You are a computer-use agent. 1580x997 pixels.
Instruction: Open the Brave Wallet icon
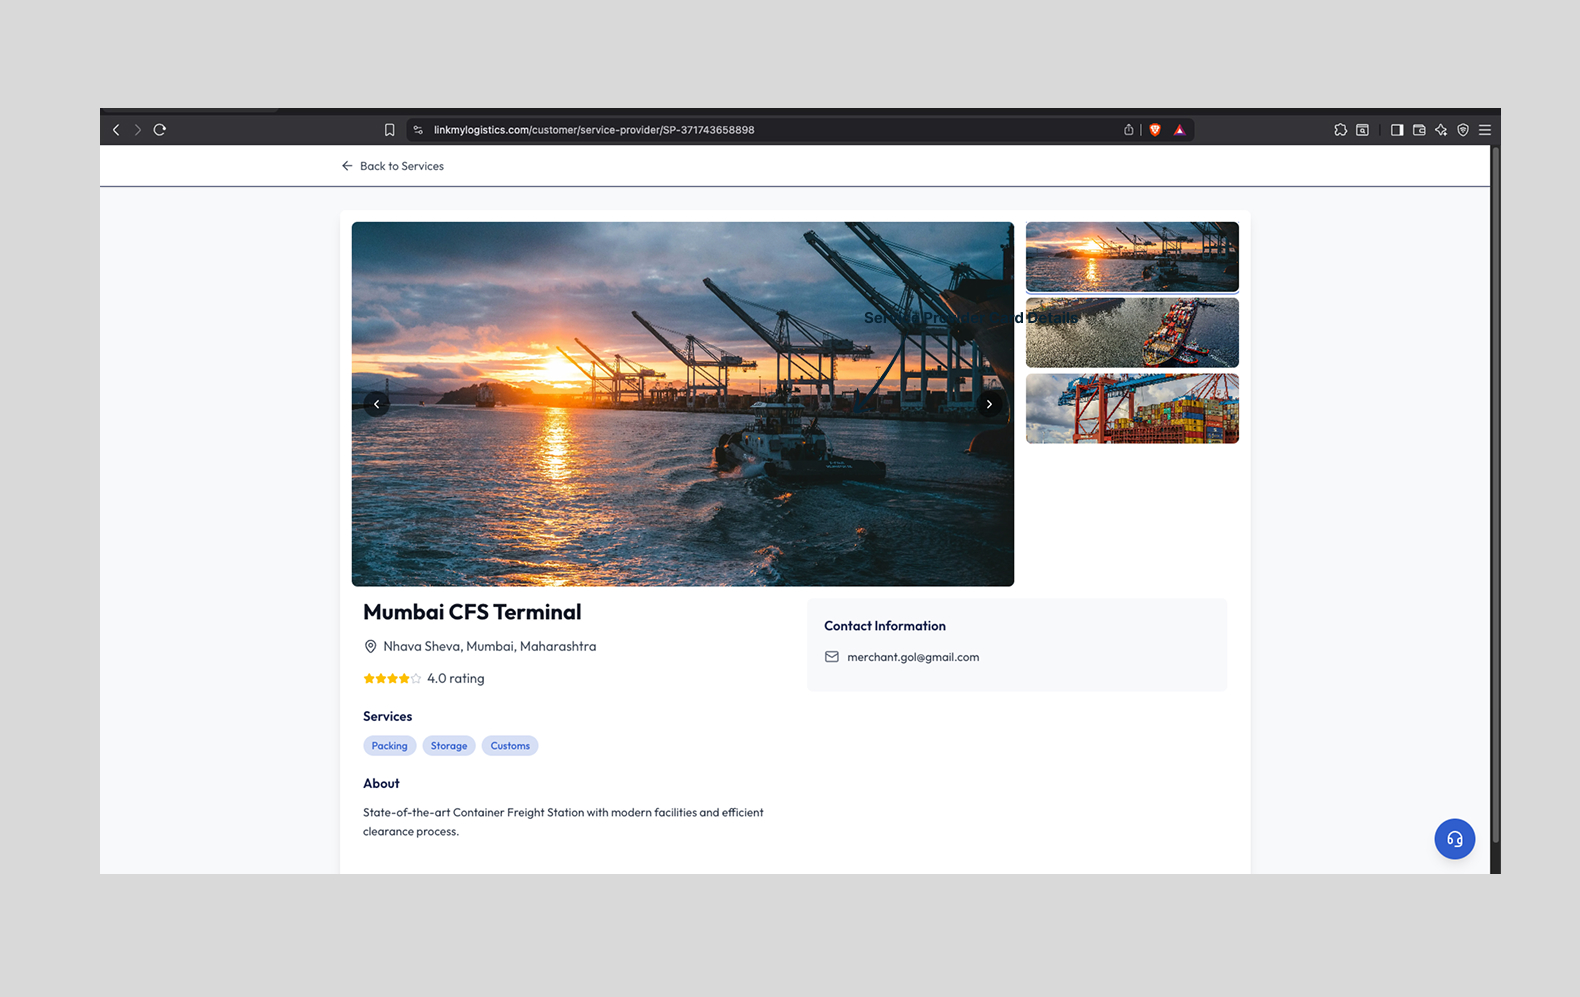point(1419,130)
